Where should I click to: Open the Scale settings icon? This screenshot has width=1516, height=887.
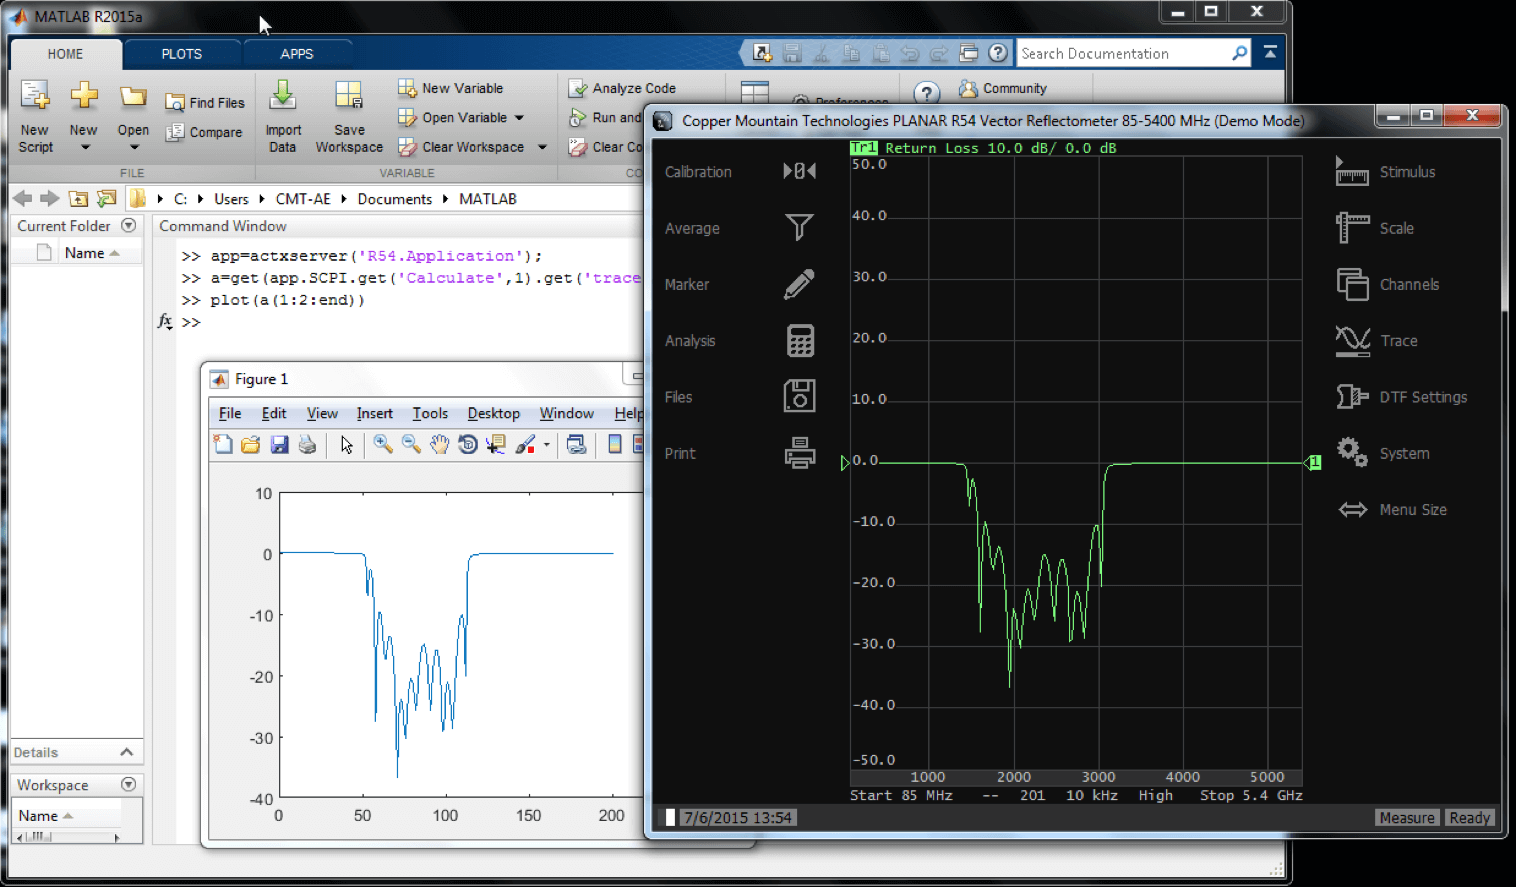(x=1352, y=228)
